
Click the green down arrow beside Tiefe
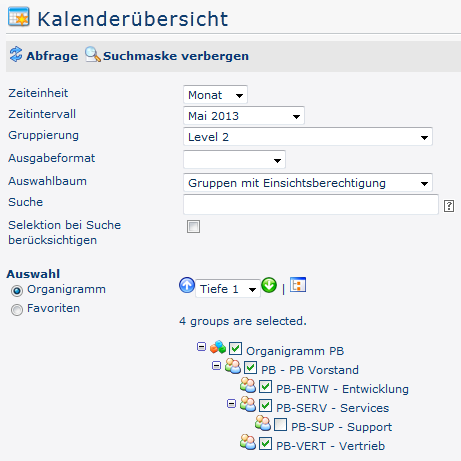[269, 285]
